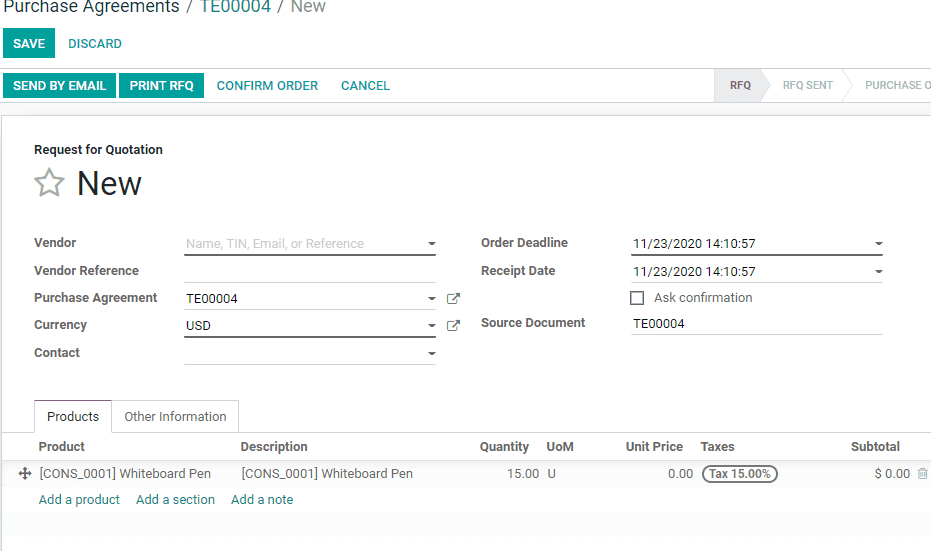This screenshot has width=931, height=551.
Task: Open the Order Deadline date picker arrow
Action: (x=878, y=243)
